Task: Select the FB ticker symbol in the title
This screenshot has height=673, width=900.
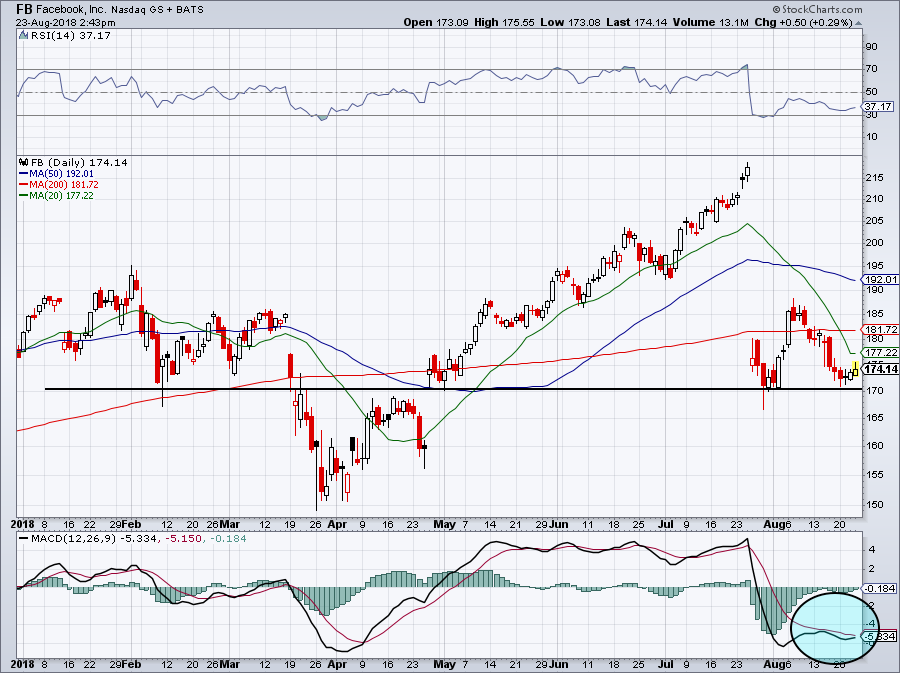Action: click(24, 9)
